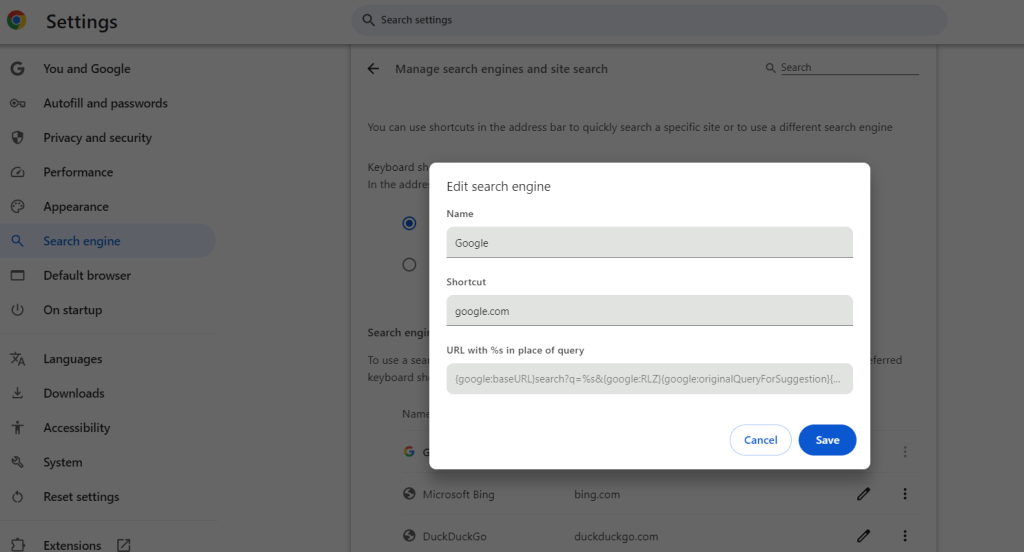Click the speedometer Performance icon
This screenshot has width=1024, height=552.
click(x=18, y=172)
